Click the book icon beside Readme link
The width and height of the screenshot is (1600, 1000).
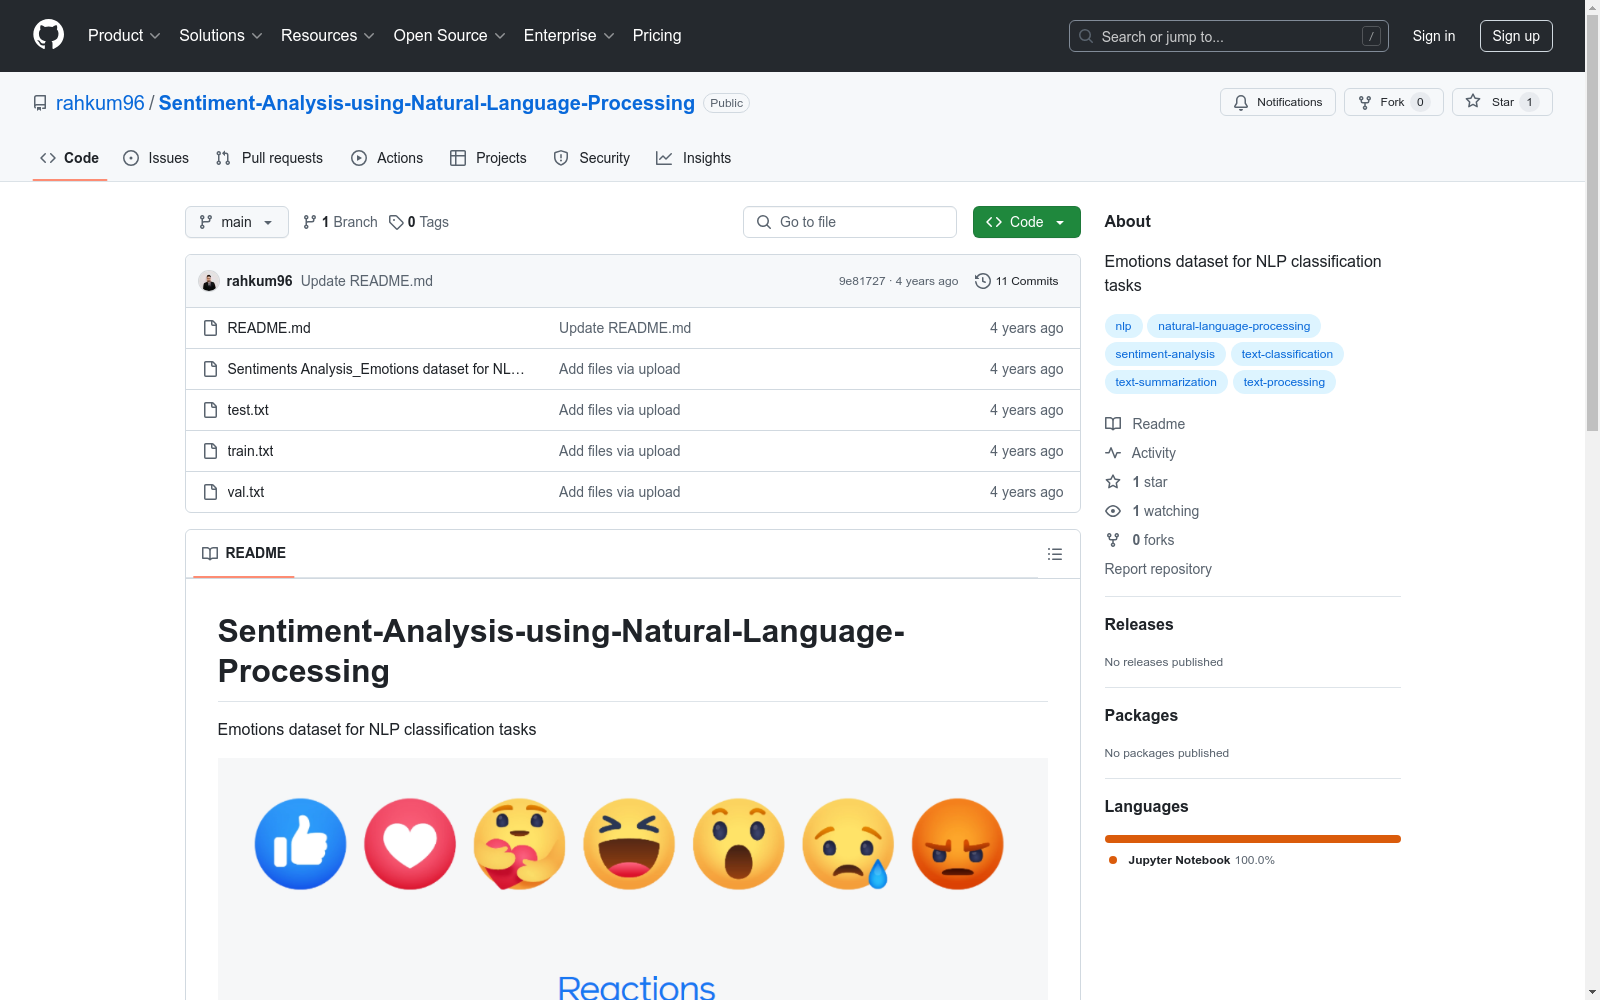pyautogui.click(x=1113, y=424)
